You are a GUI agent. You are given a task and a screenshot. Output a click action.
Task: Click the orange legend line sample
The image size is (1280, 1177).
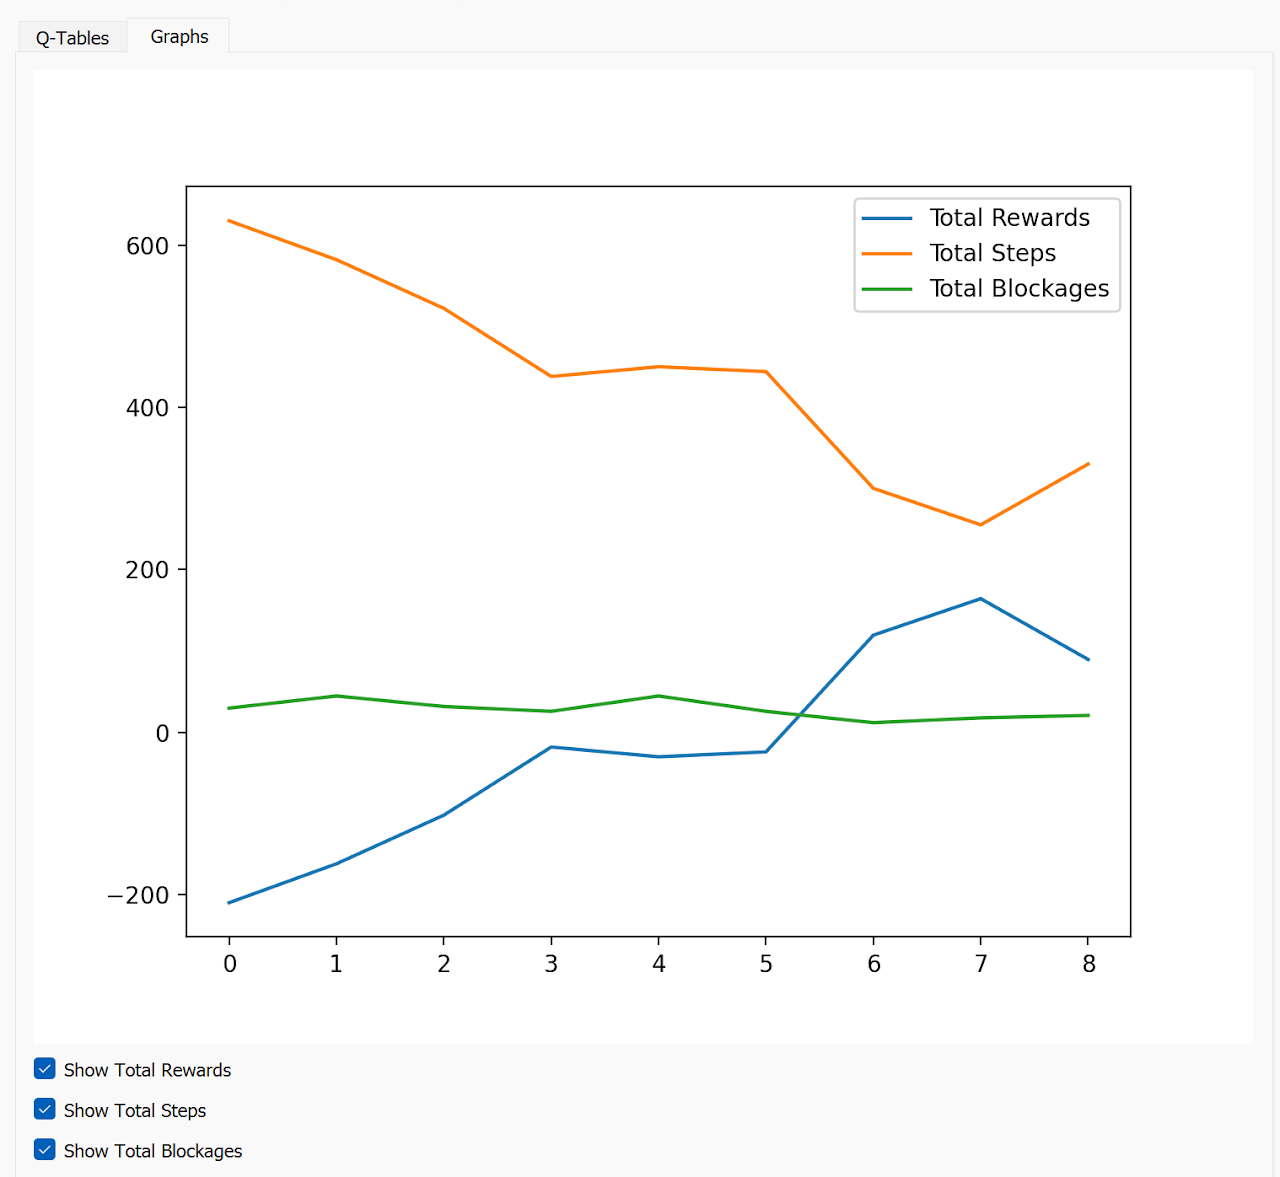tap(887, 254)
